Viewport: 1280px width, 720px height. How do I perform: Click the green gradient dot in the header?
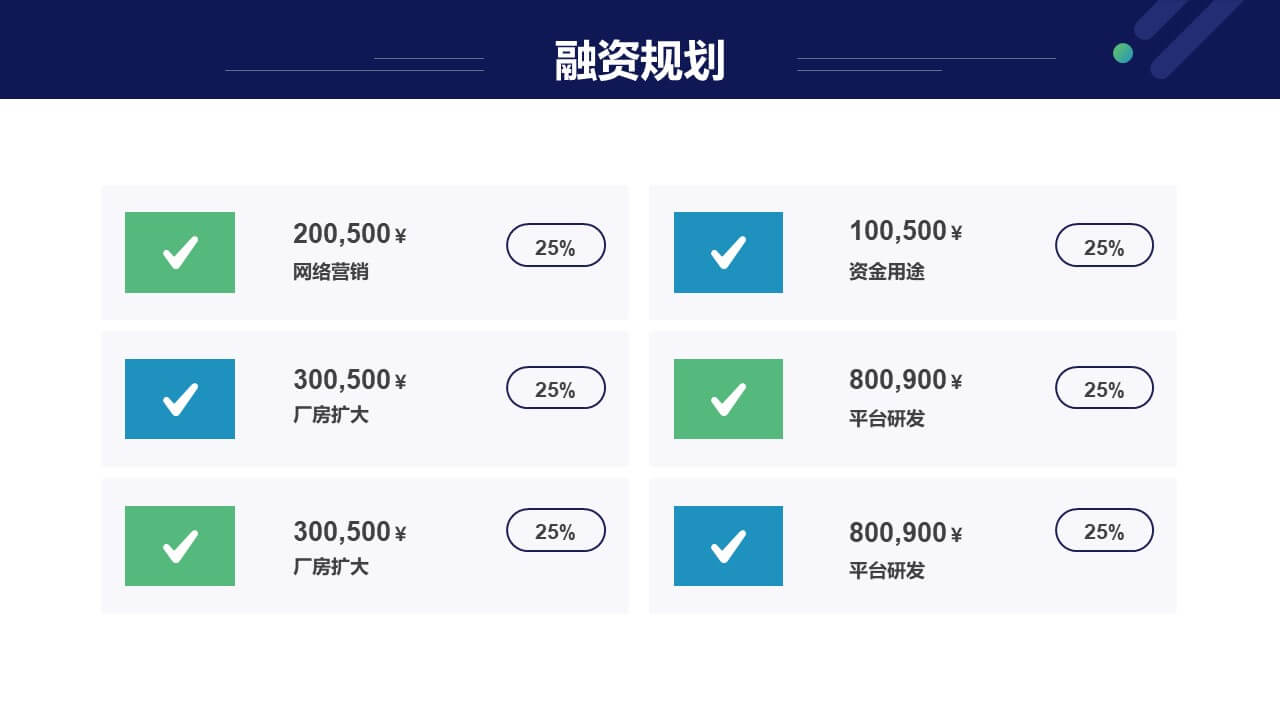pyautogui.click(x=1123, y=53)
